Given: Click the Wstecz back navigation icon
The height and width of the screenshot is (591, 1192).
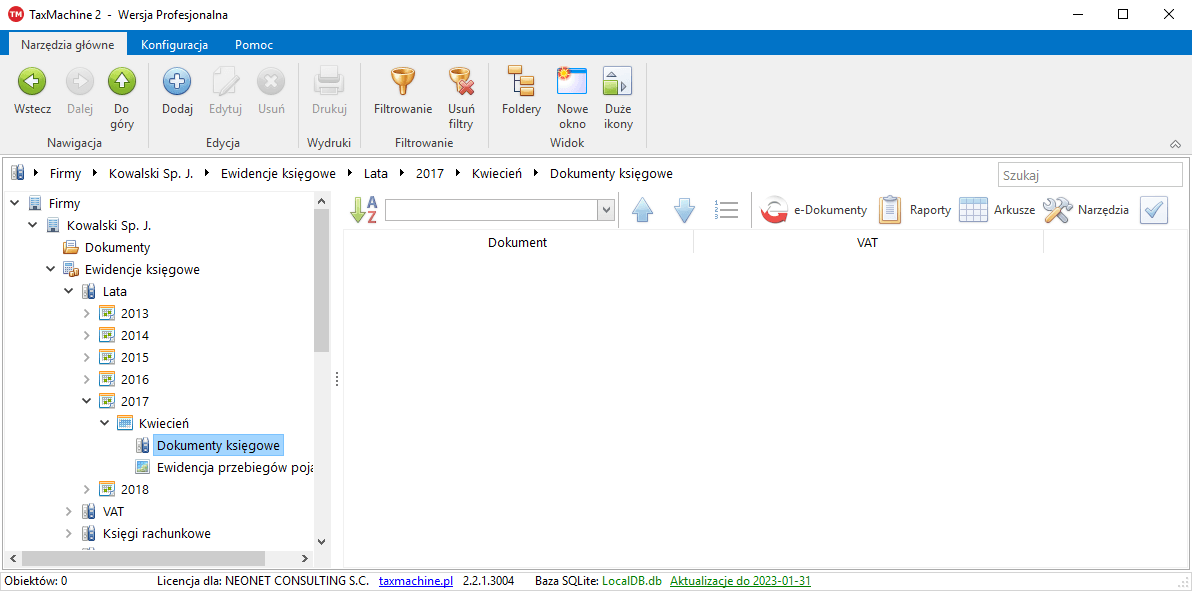Looking at the screenshot, I should (32, 83).
